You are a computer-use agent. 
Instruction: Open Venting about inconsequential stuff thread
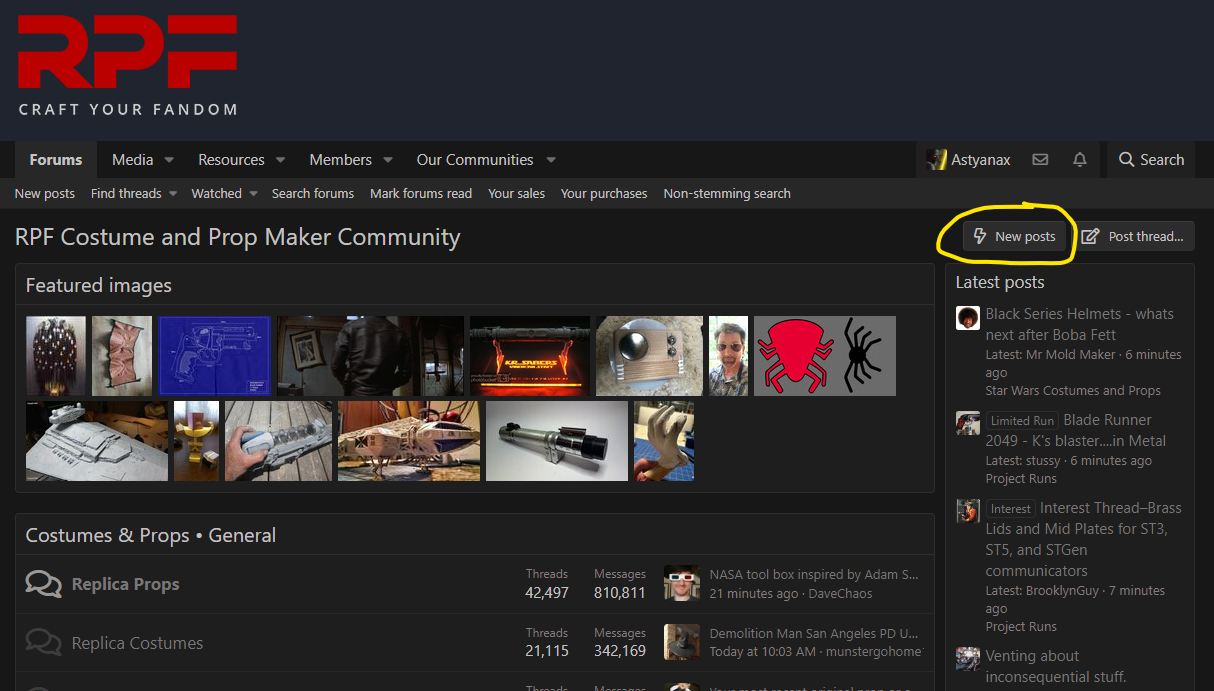click(1056, 666)
